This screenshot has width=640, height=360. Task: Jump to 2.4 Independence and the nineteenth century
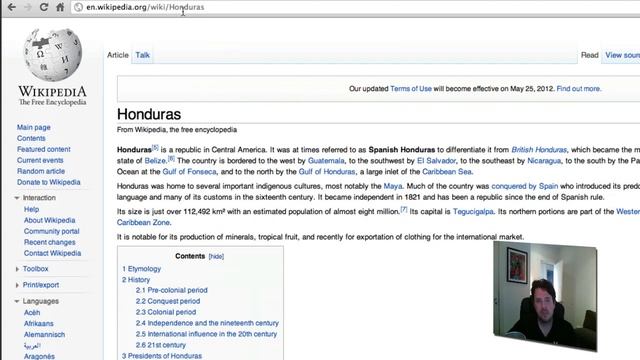pyautogui.click(x=207, y=323)
